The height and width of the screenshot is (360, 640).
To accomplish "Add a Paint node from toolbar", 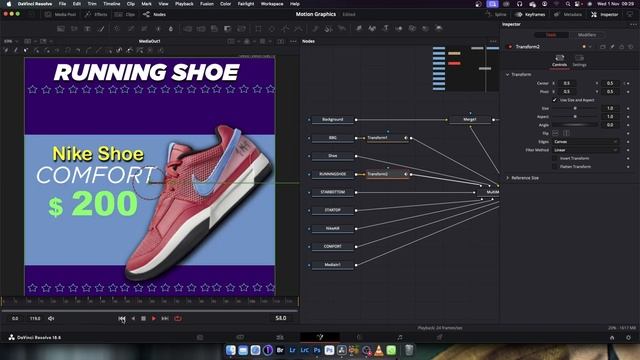I will tap(101, 29).
